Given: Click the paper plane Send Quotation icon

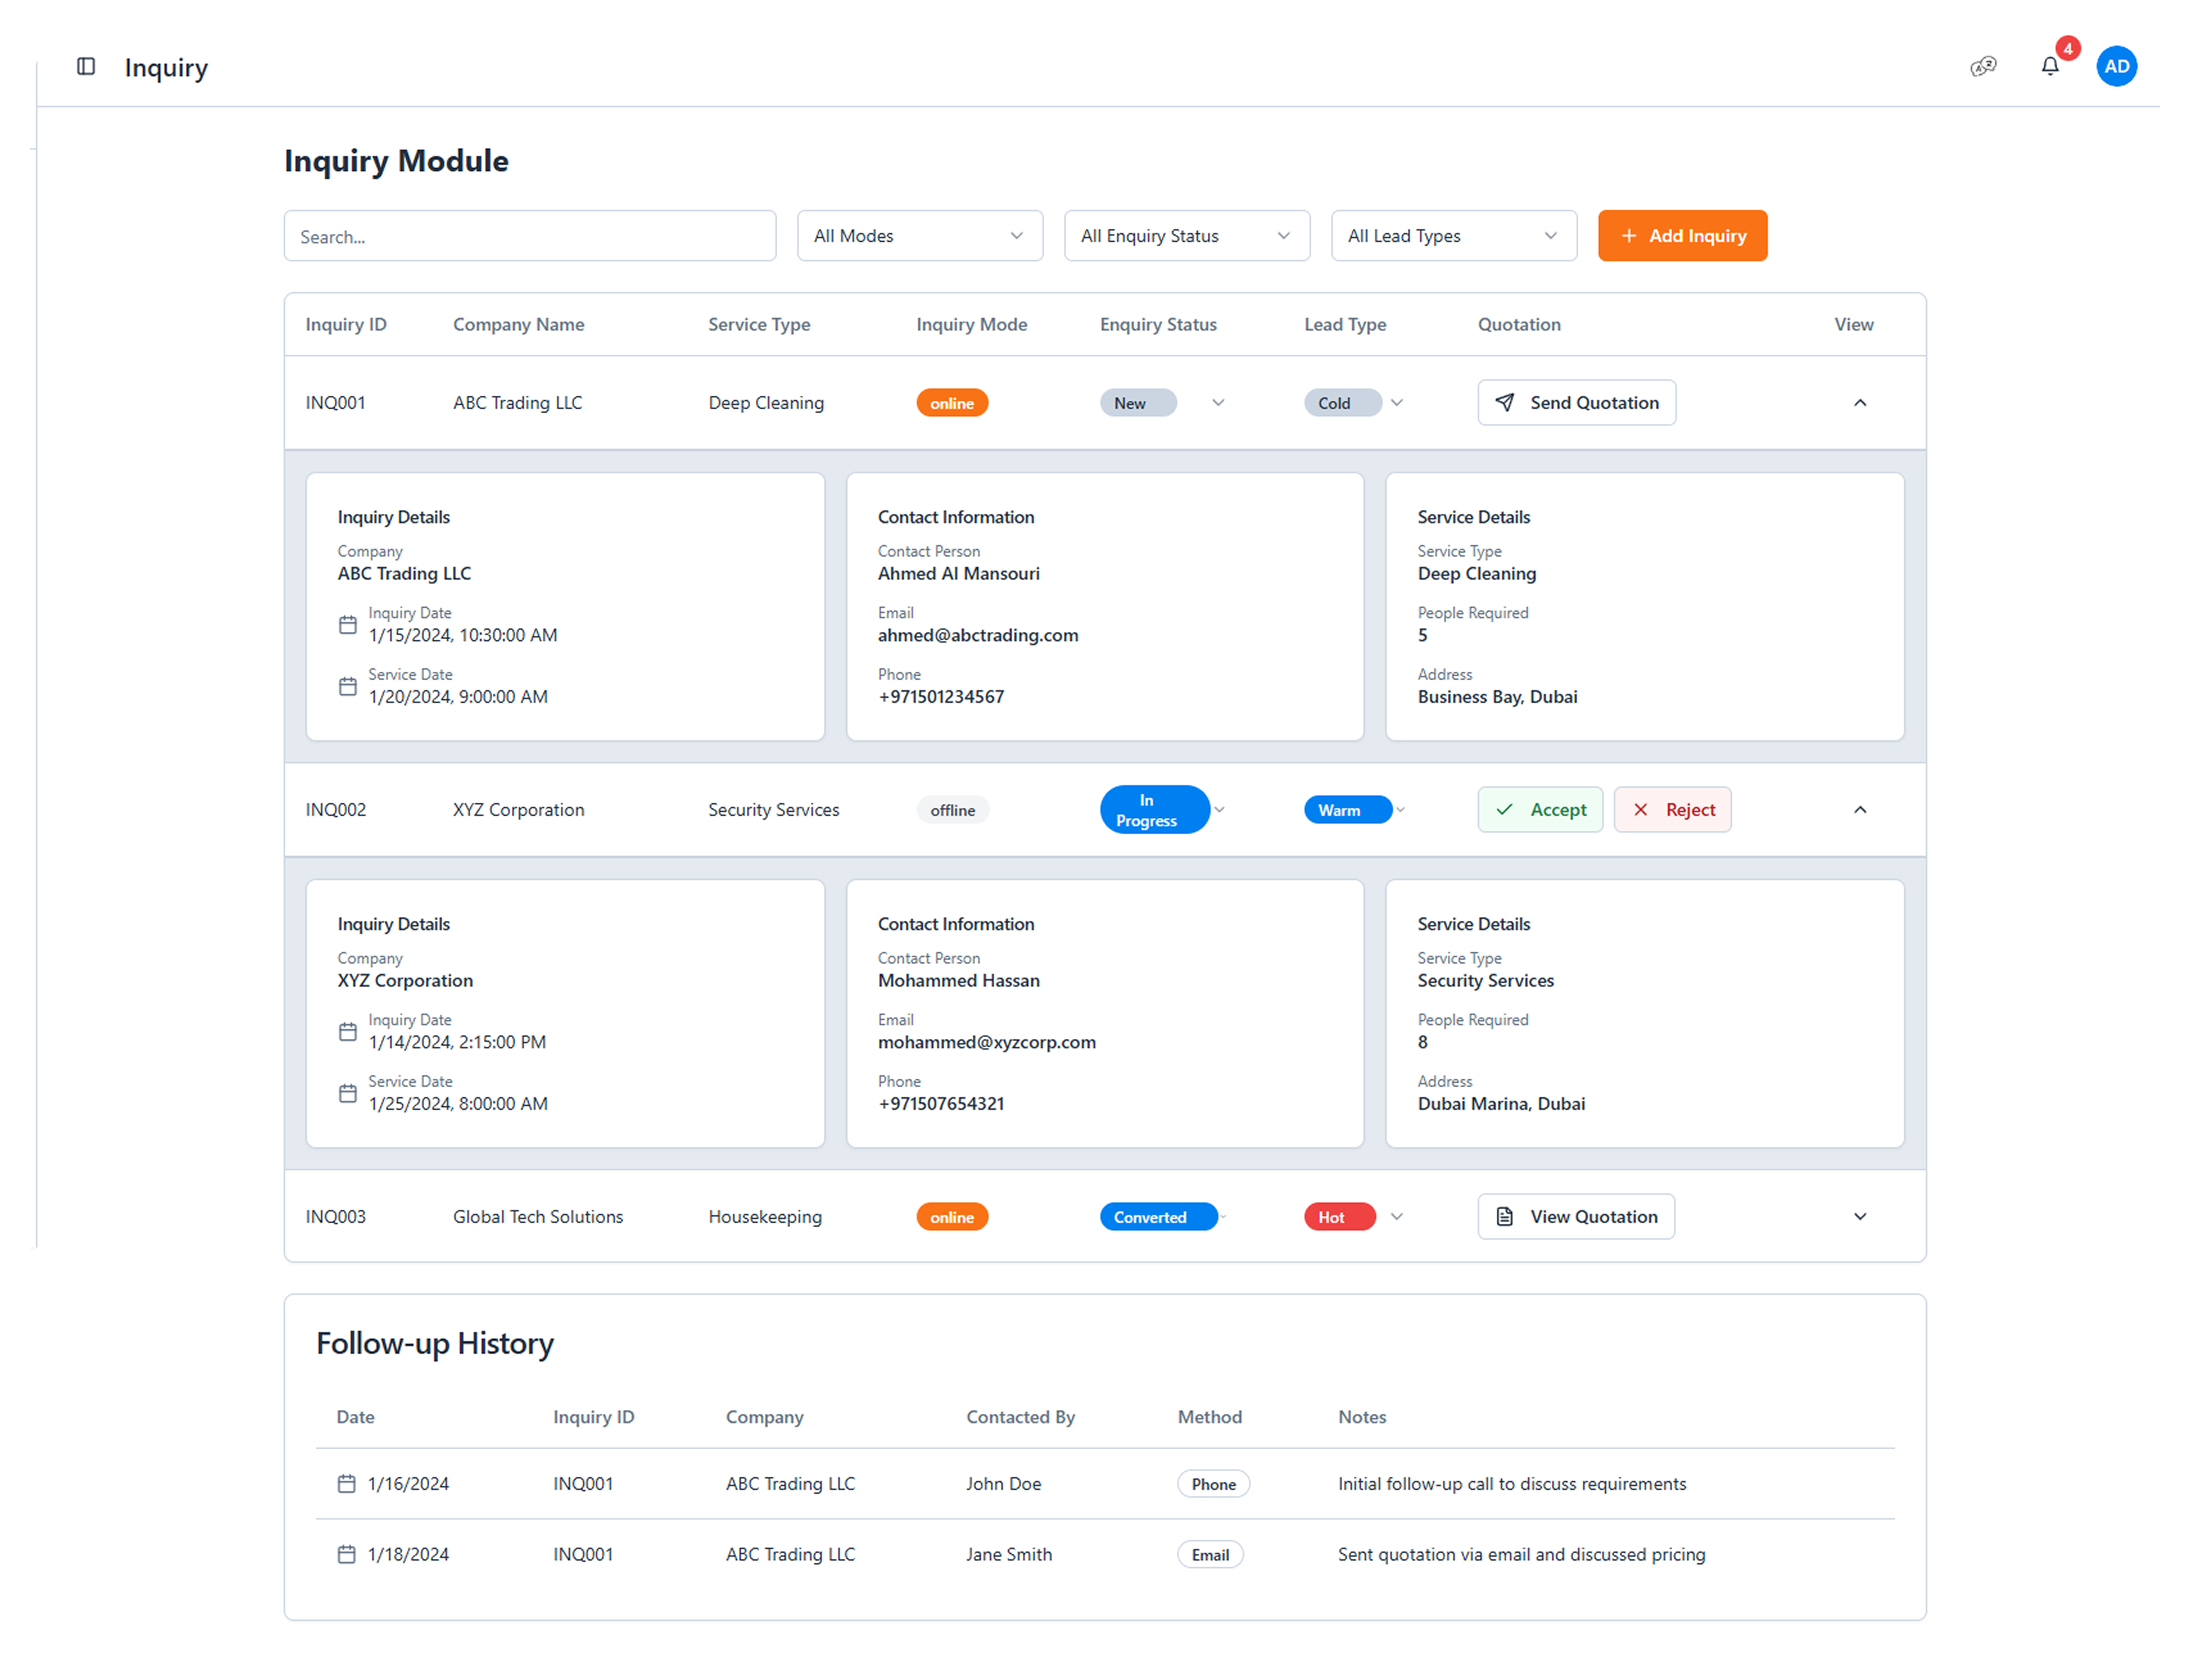Looking at the screenshot, I should coord(1504,402).
